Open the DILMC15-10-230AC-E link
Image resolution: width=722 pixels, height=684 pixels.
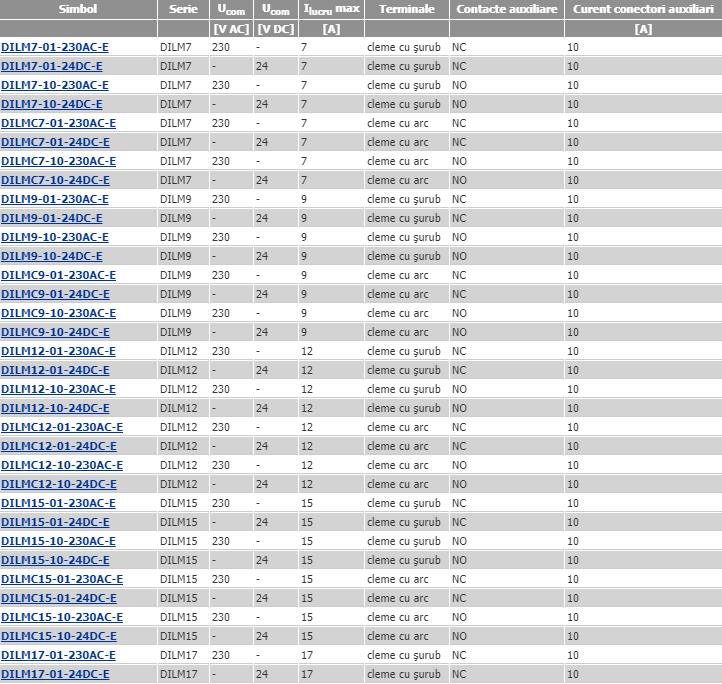[62, 617]
